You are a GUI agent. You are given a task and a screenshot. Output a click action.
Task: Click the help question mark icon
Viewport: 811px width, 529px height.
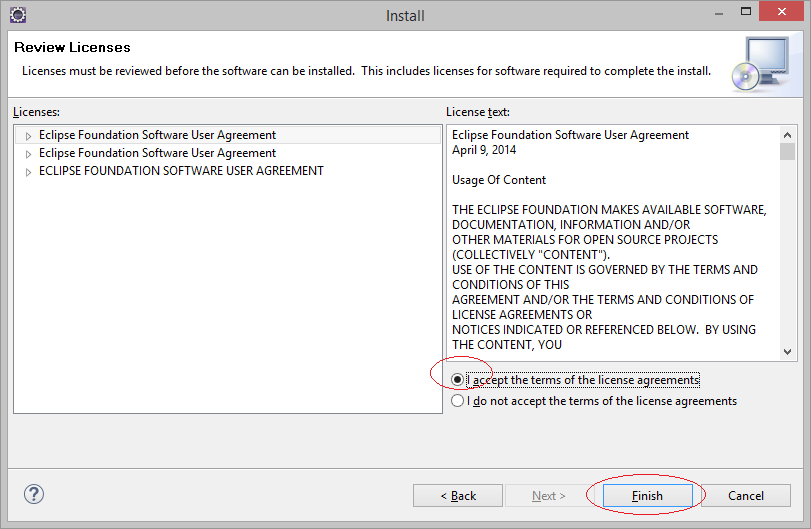(x=34, y=494)
